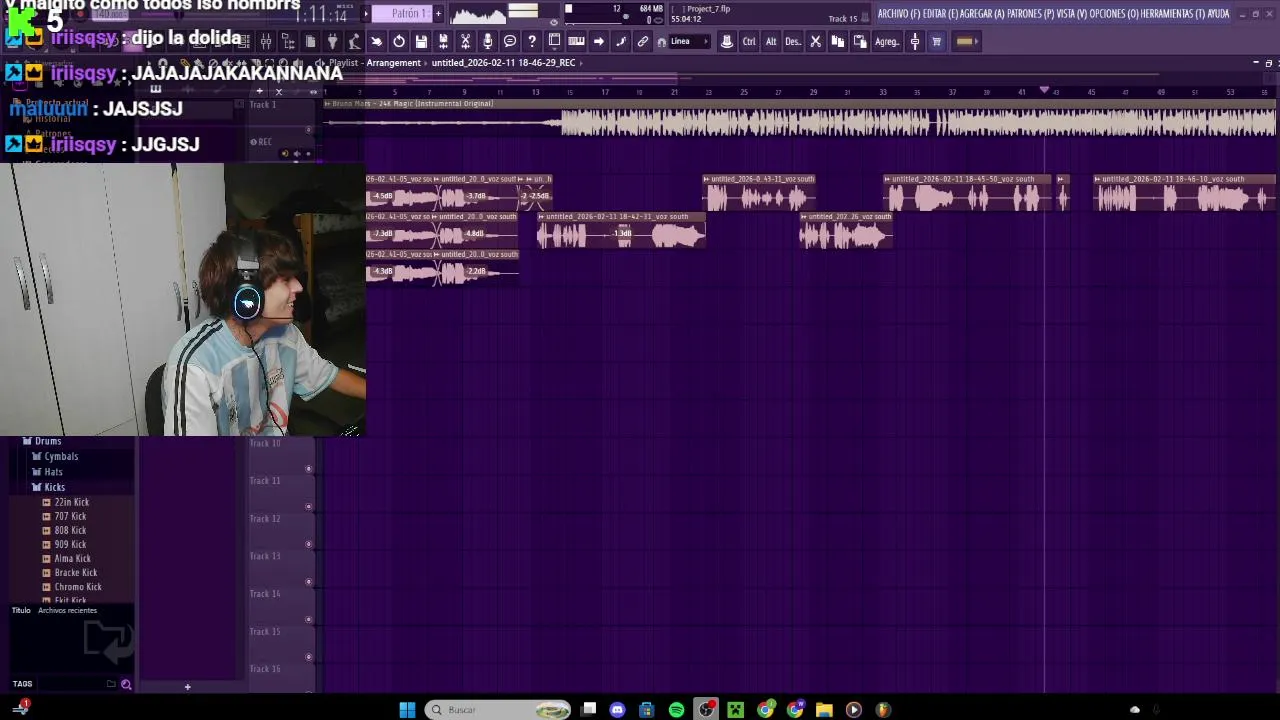The image size is (1280, 720).
Task: Open the AGREGAR (A) menu
Action: (982, 14)
